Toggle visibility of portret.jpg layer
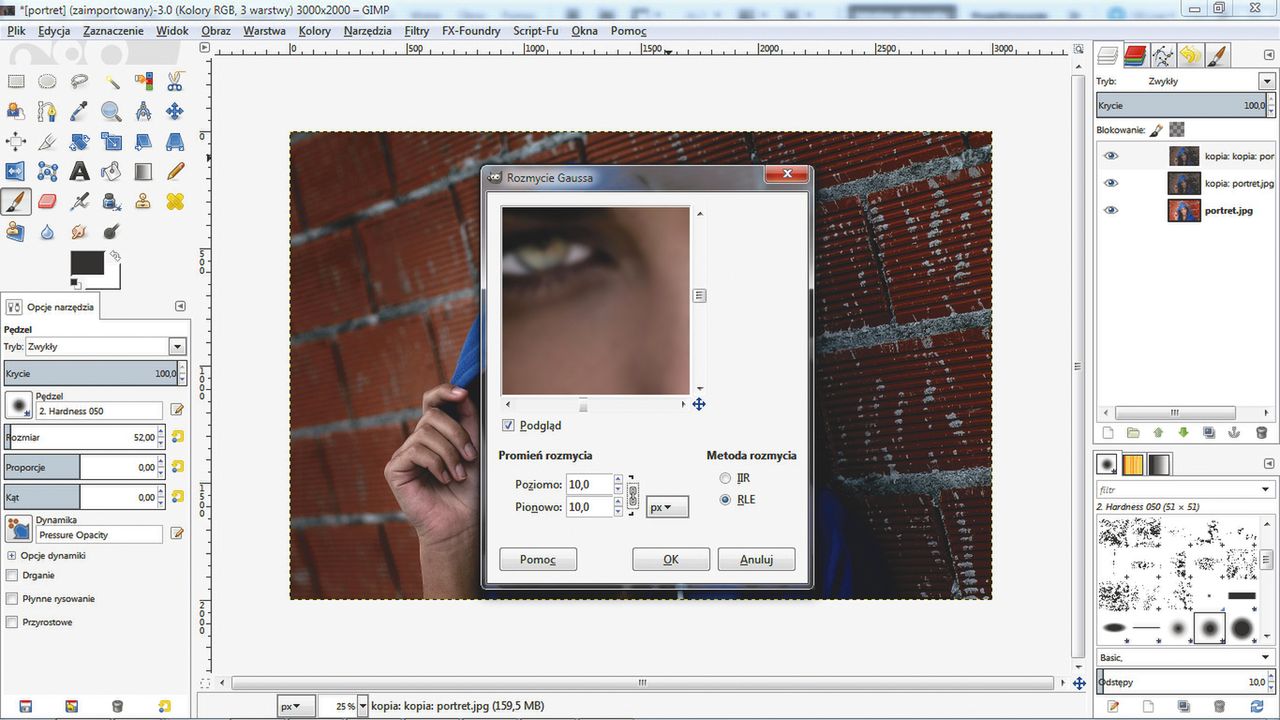The width and height of the screenshot is (1280, 720). click(x=1110, y=210)
